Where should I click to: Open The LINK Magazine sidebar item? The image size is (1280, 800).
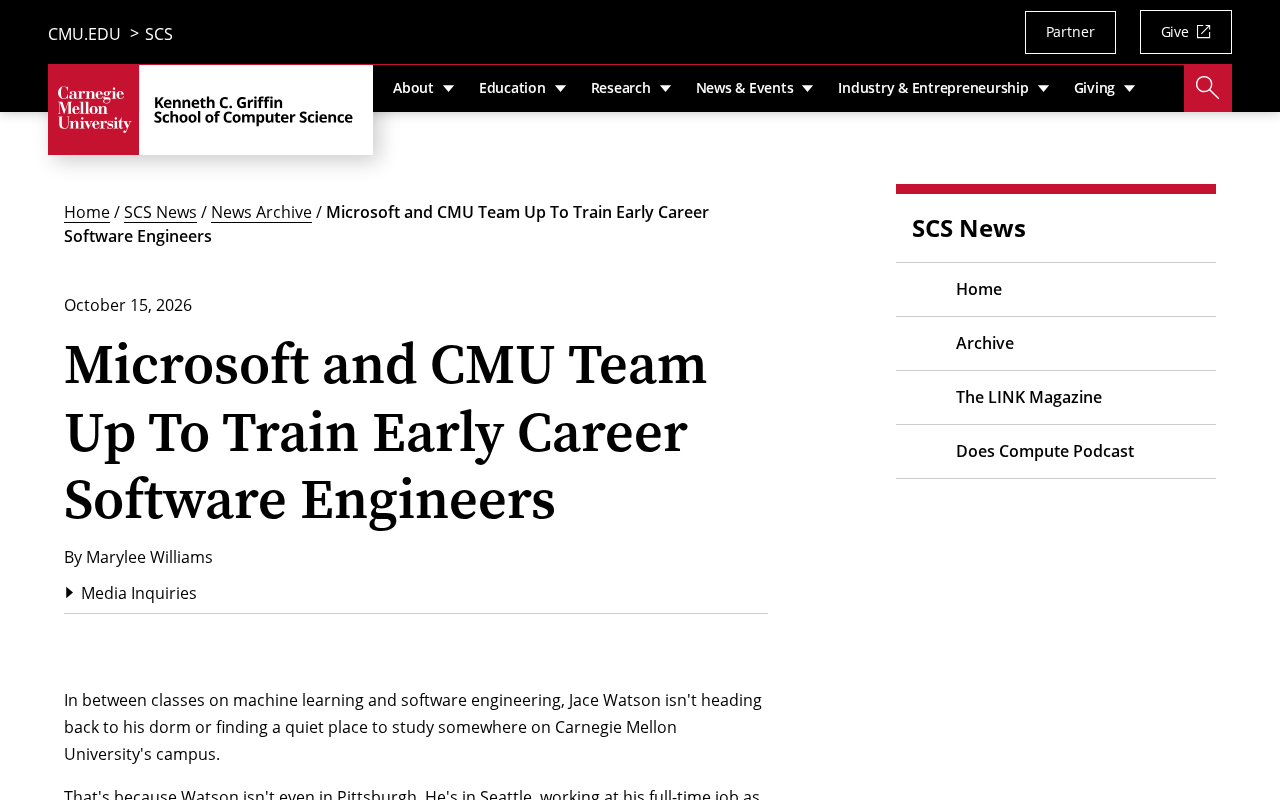(x=1056, y=398)
